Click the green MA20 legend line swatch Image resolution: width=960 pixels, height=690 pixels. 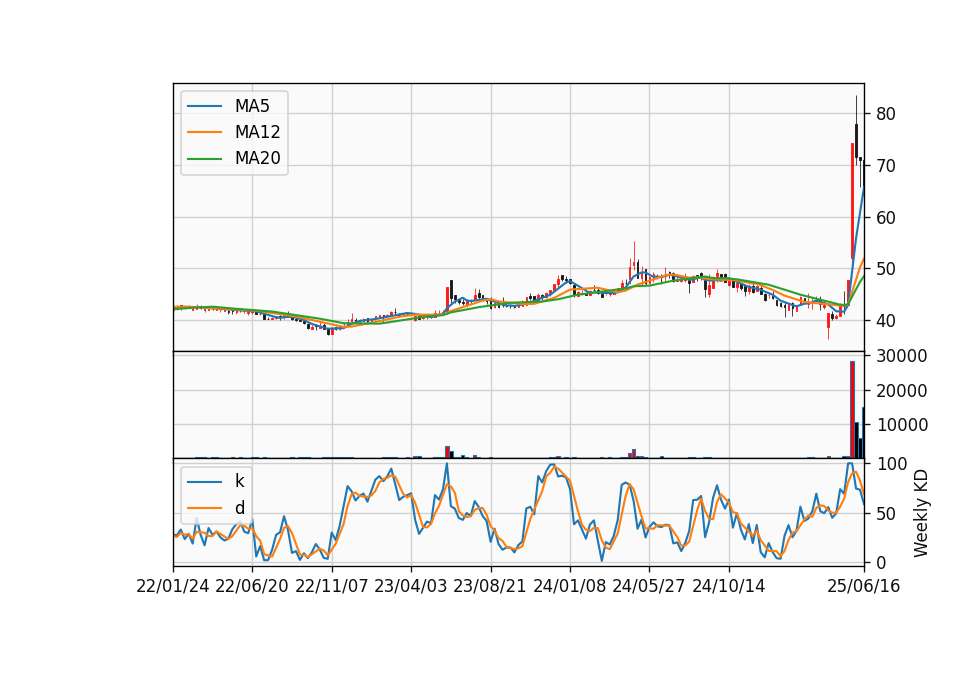204,159
